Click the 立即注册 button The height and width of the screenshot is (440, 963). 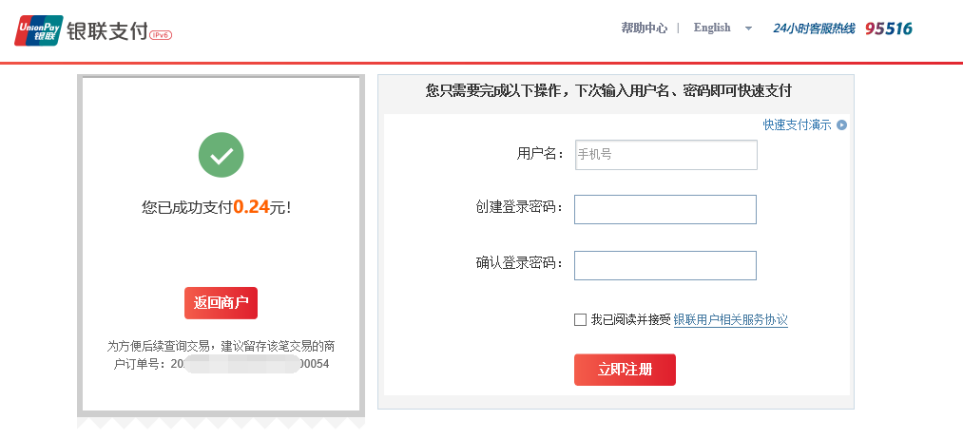click(624, 369)
